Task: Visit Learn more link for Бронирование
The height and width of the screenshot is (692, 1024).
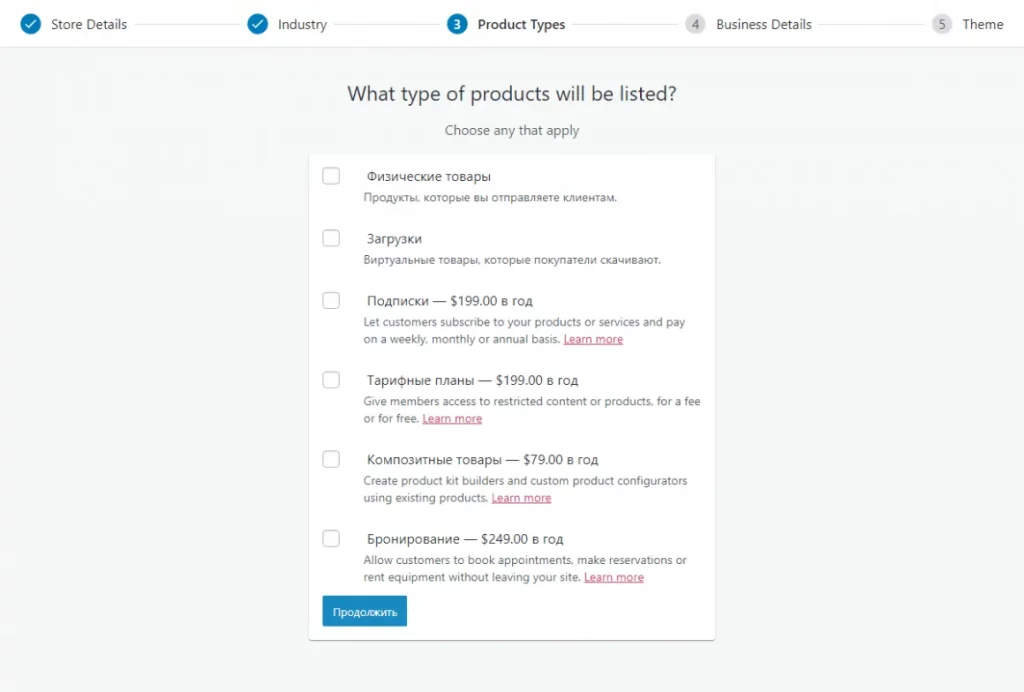Action: pyautogui.click(x=614, y=578)
